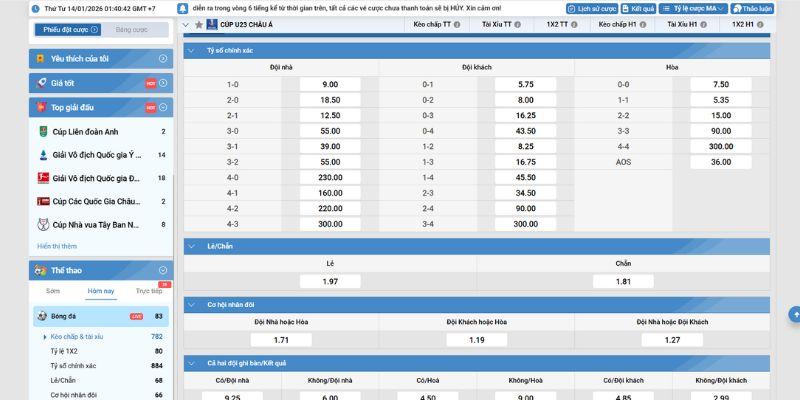This screenshot has width=800, height=400.
Task: Click Cúp Các Quốc Gia Châu icon
Action: click(43, 202)
